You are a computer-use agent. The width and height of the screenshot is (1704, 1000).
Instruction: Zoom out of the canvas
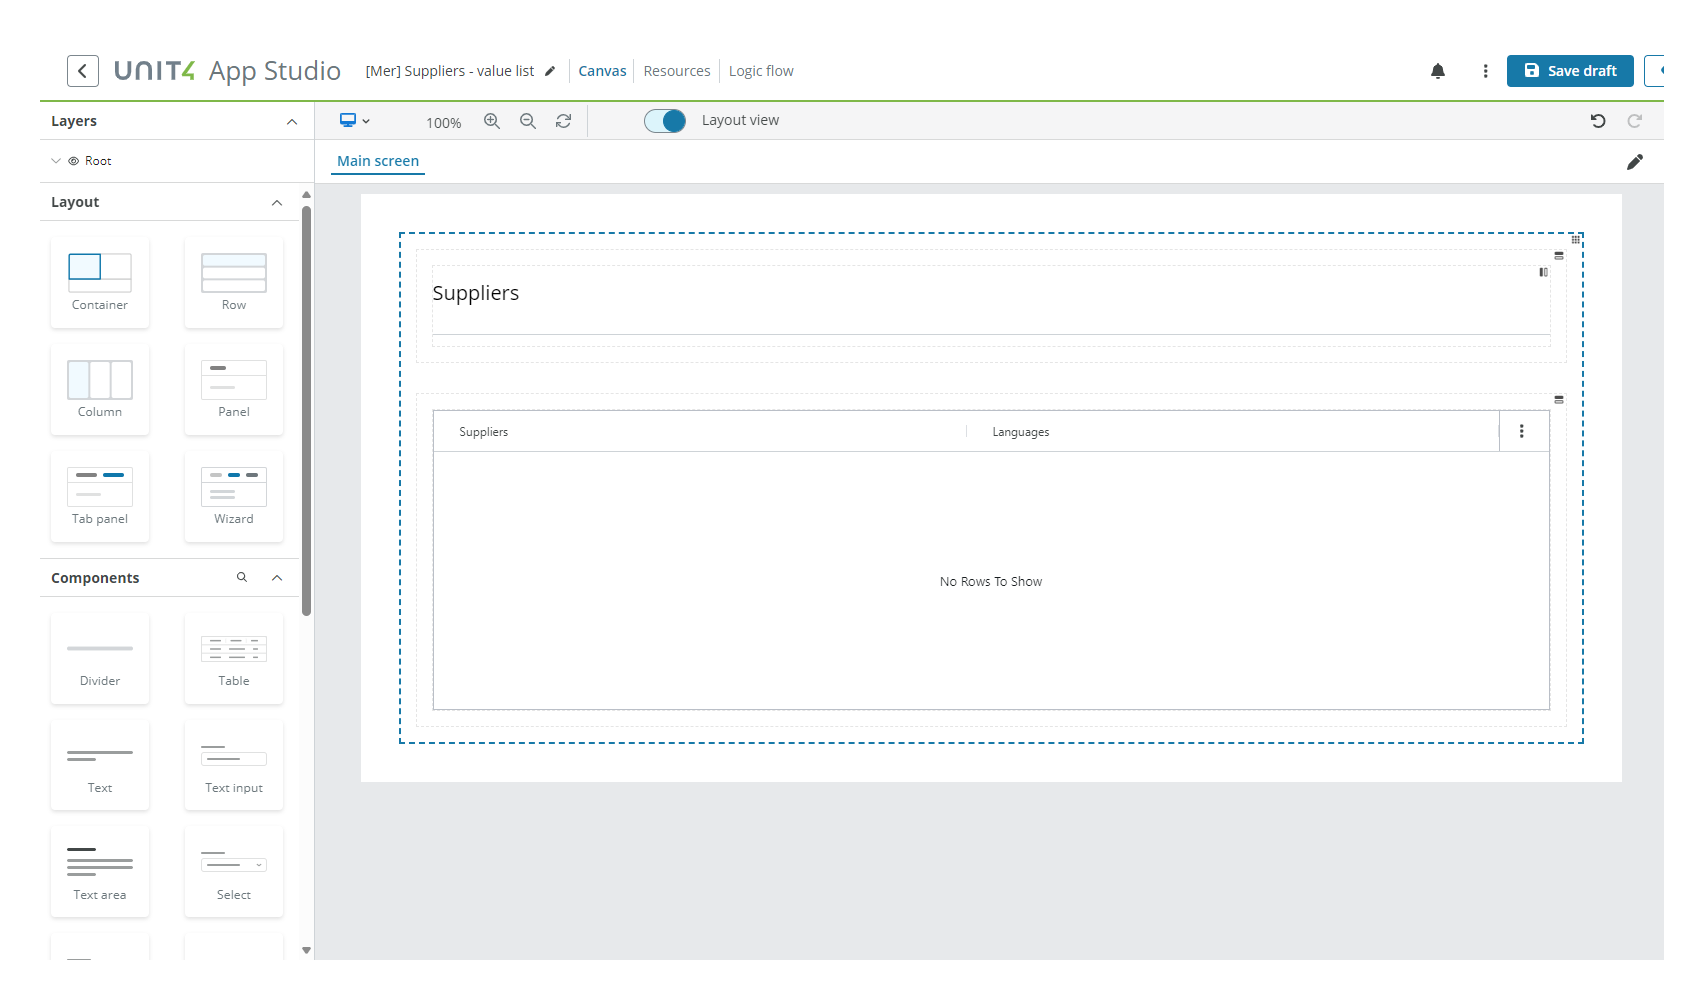(528, 120)
